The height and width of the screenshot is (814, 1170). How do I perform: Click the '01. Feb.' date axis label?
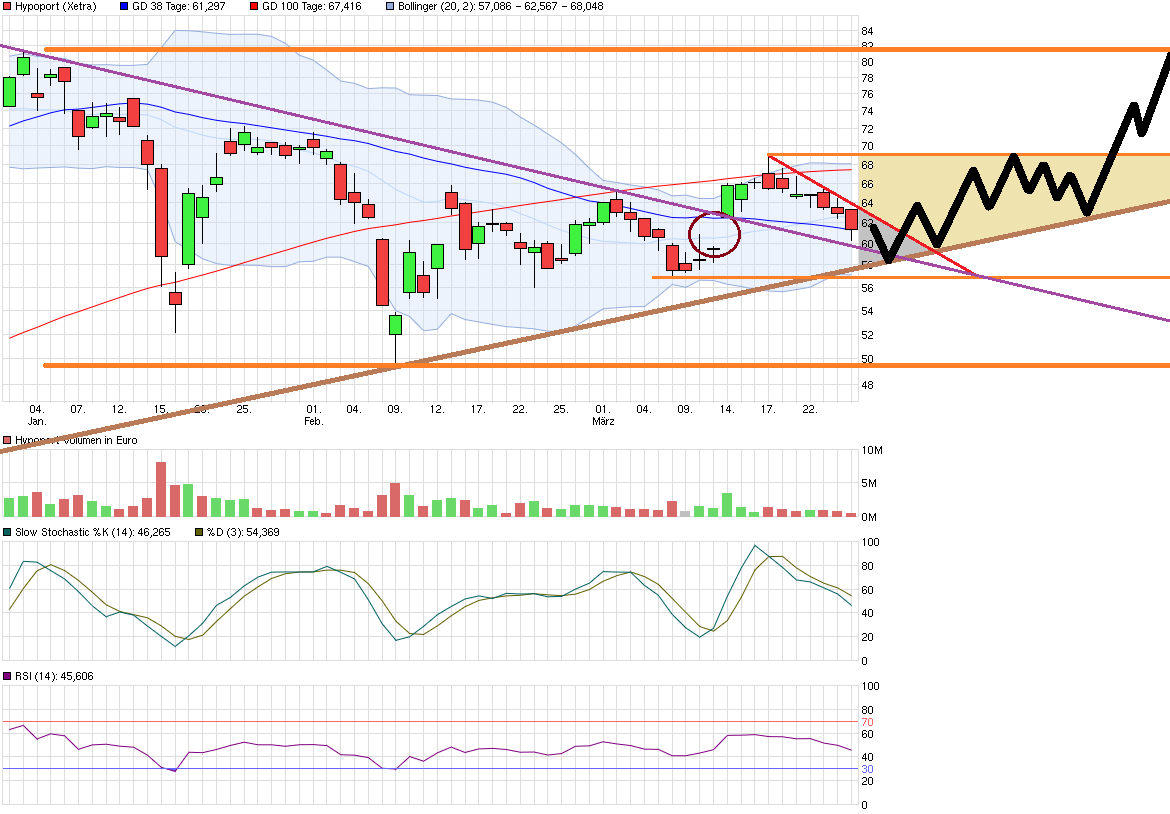click(314, 415)
